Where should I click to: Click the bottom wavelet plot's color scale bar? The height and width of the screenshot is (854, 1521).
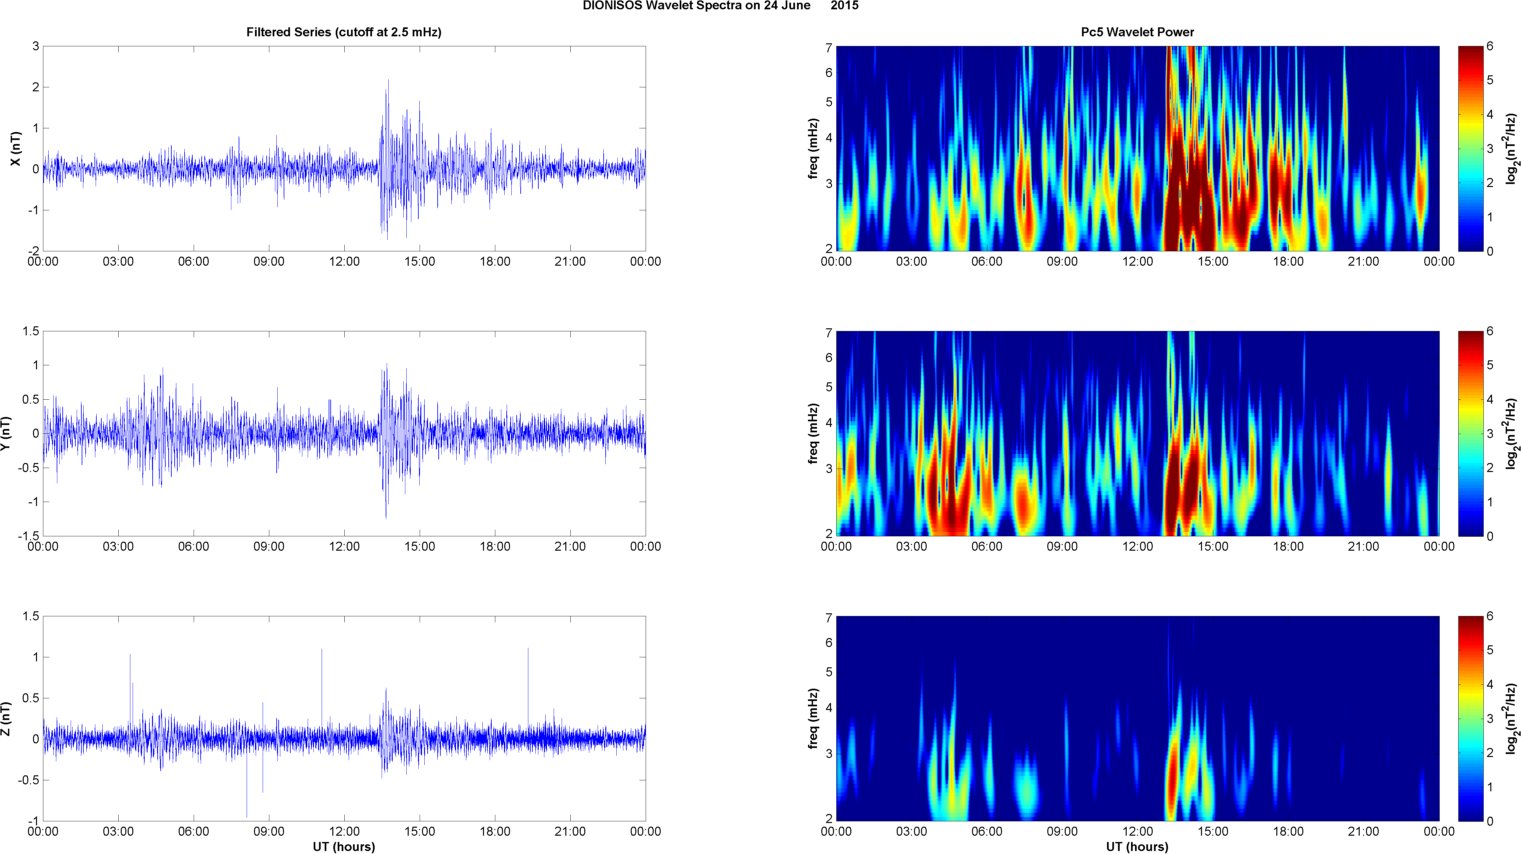point(1470,719)
